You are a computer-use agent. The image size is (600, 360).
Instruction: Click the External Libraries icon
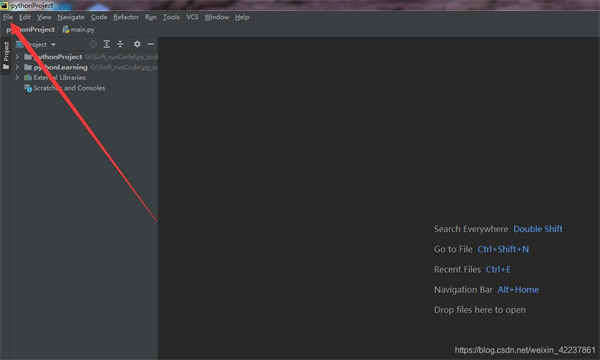coord(28,78)
